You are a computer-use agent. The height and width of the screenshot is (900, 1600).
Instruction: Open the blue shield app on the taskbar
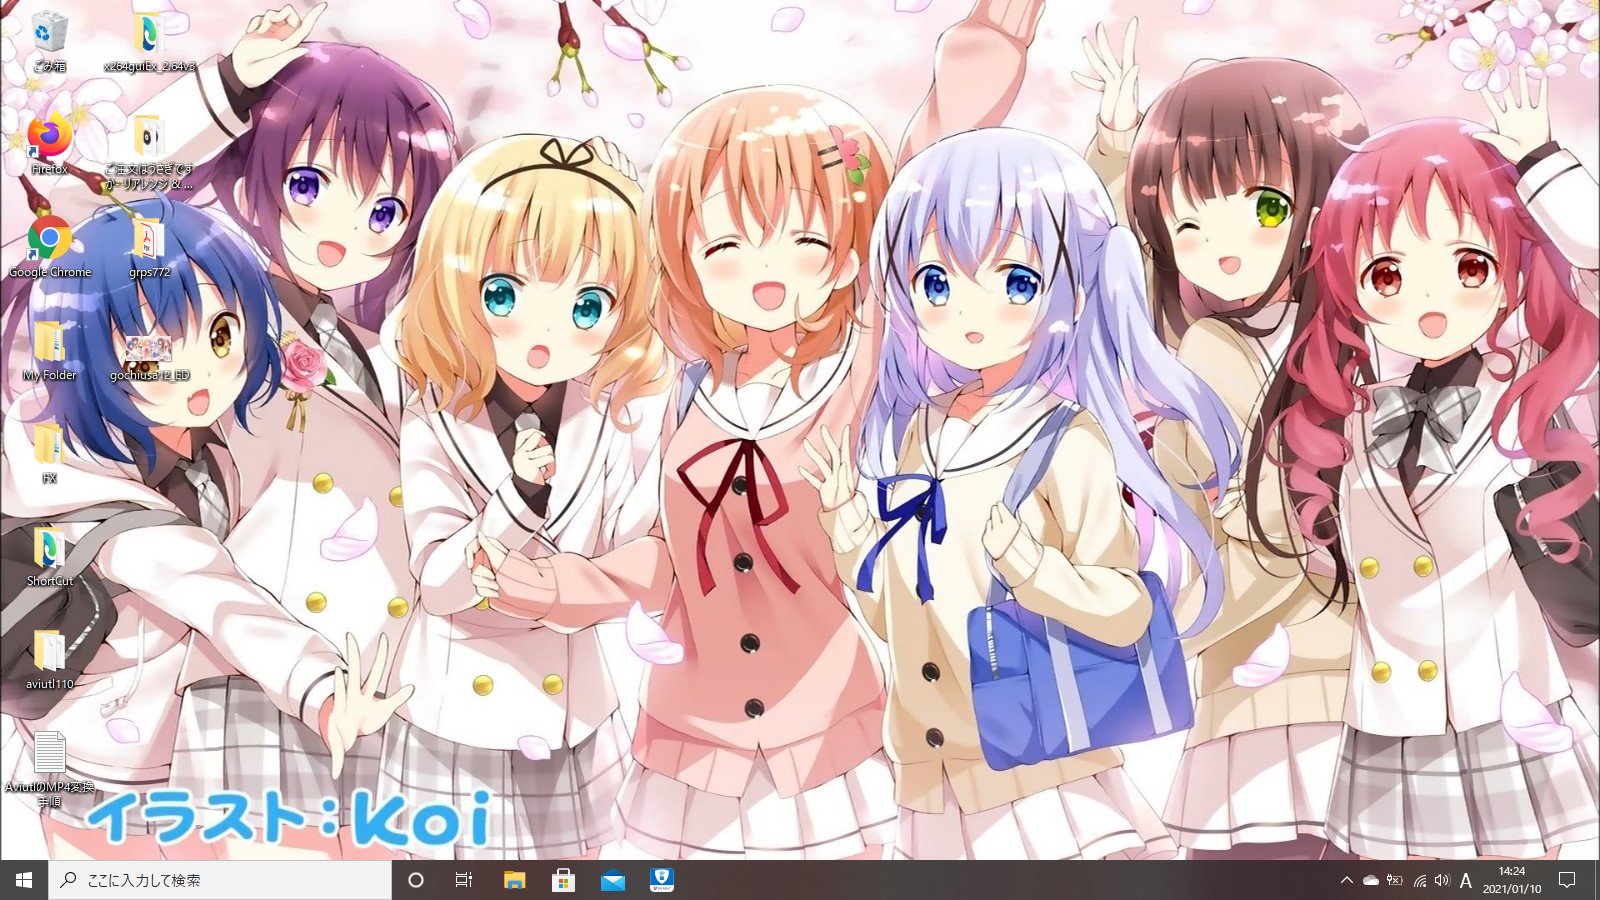tap(661, 880)
